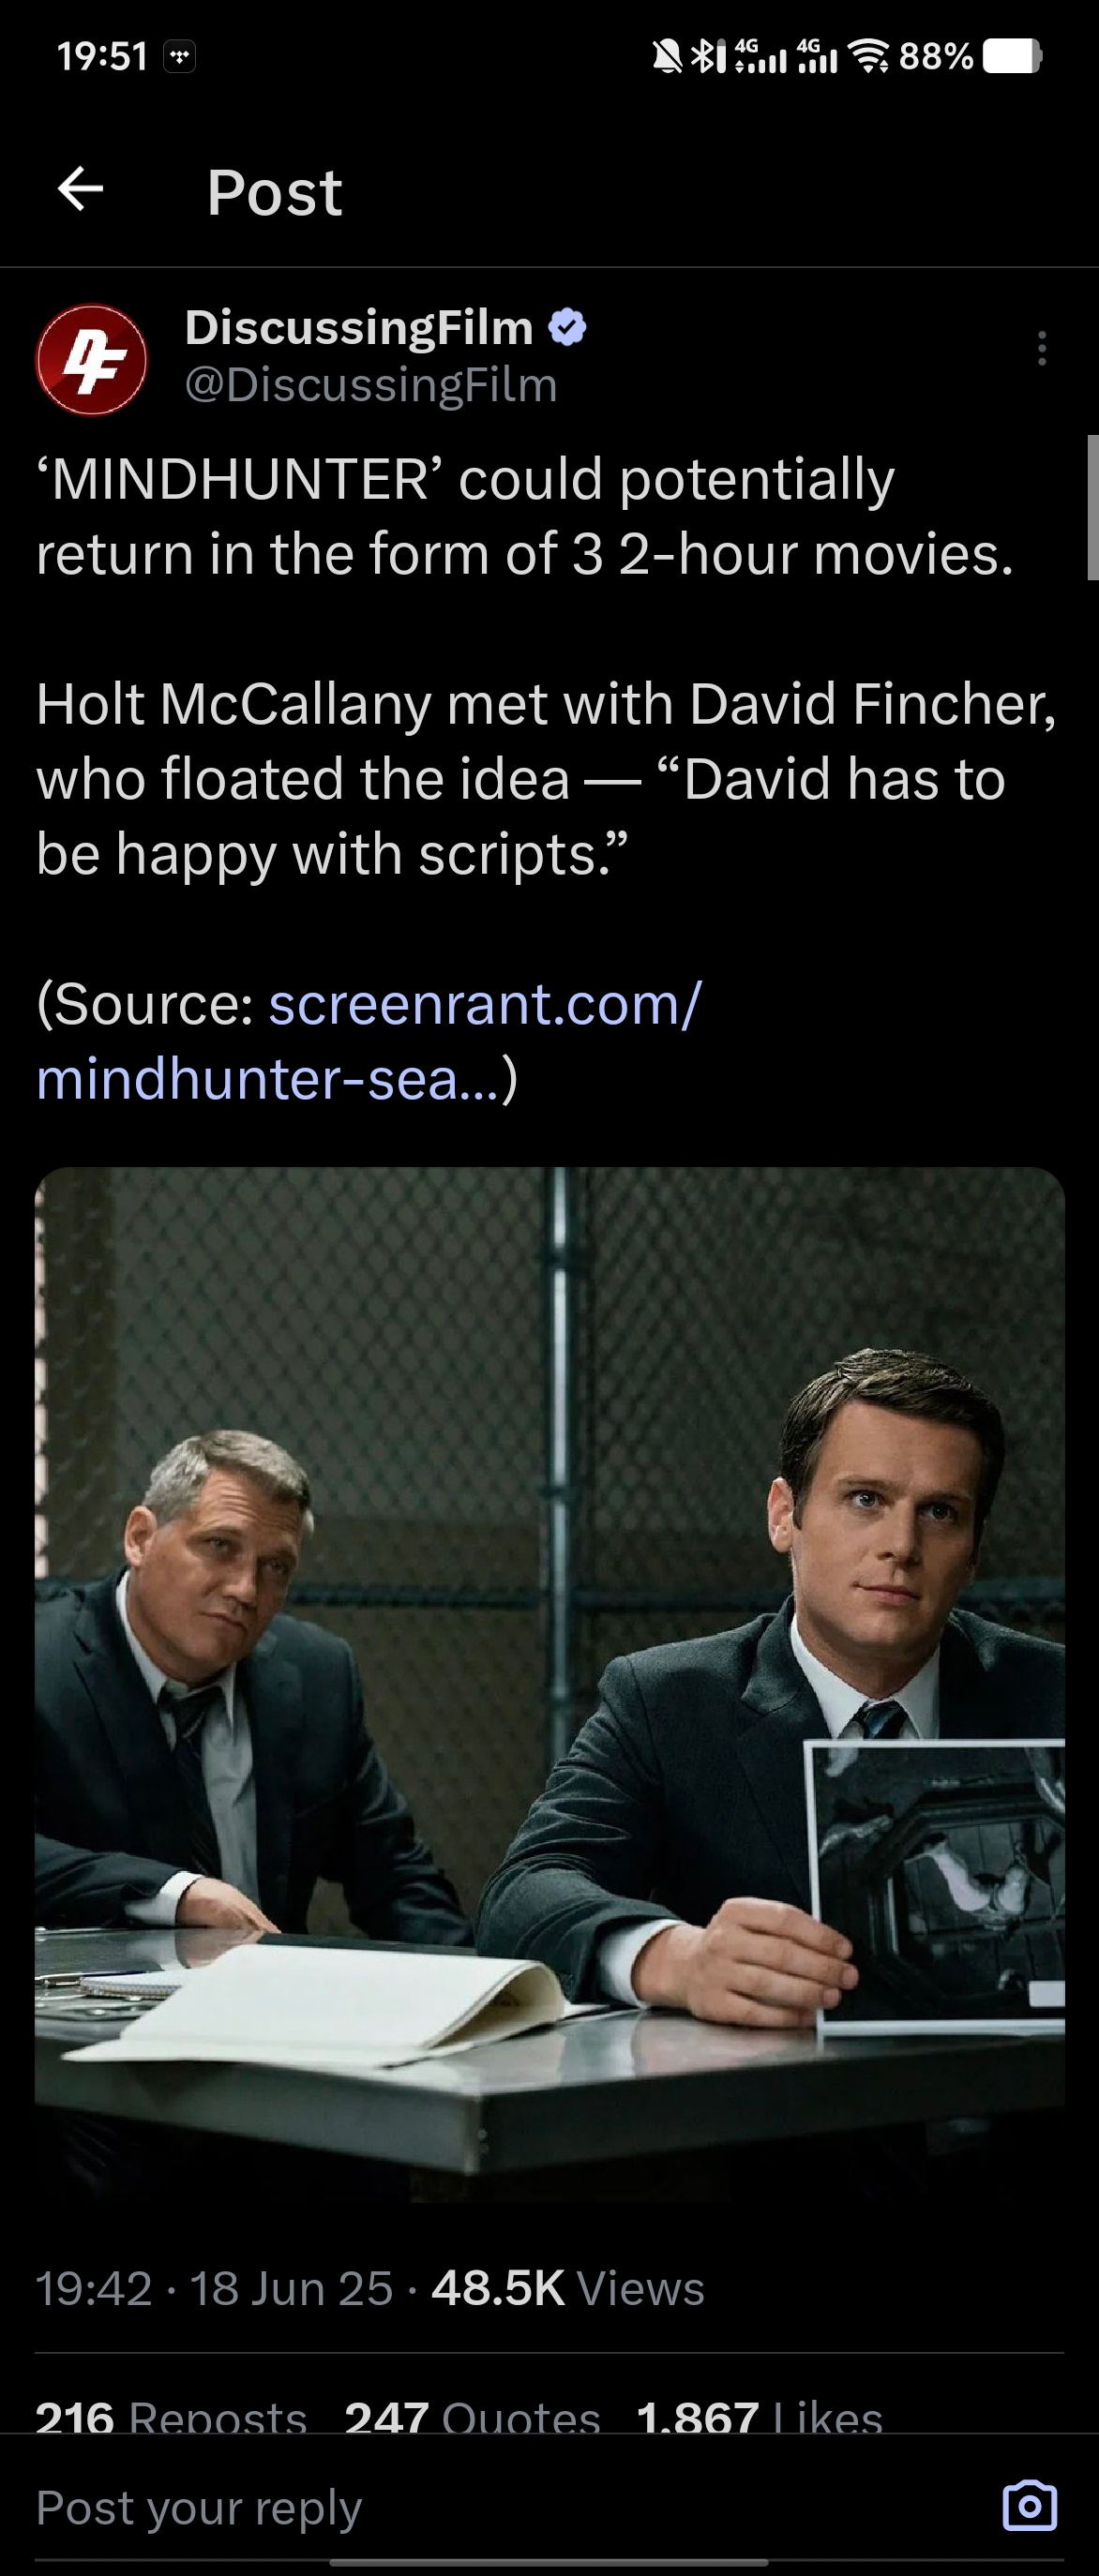Tap the 19:42 post timestamp

(x=94, y=2288)
